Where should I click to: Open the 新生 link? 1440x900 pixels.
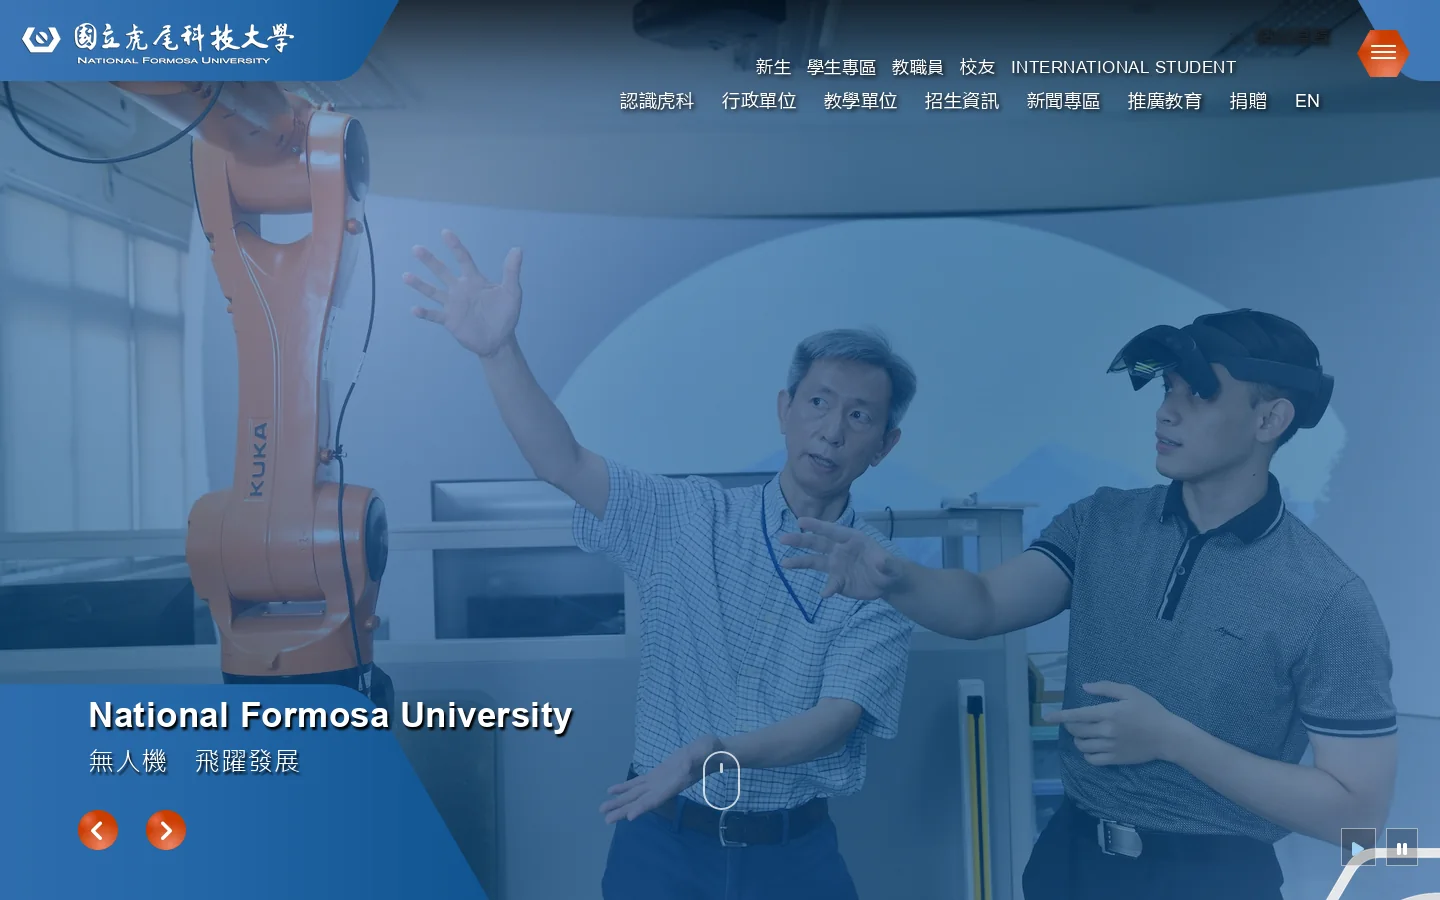click(x=773, y=67)
